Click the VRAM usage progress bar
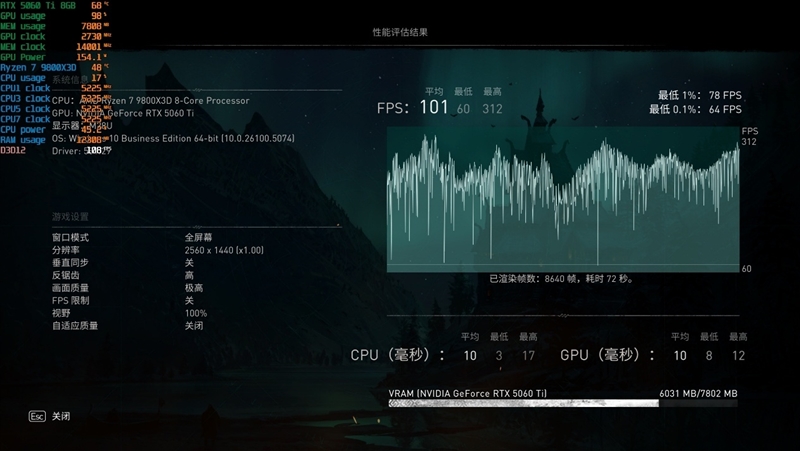 [563, 403]
